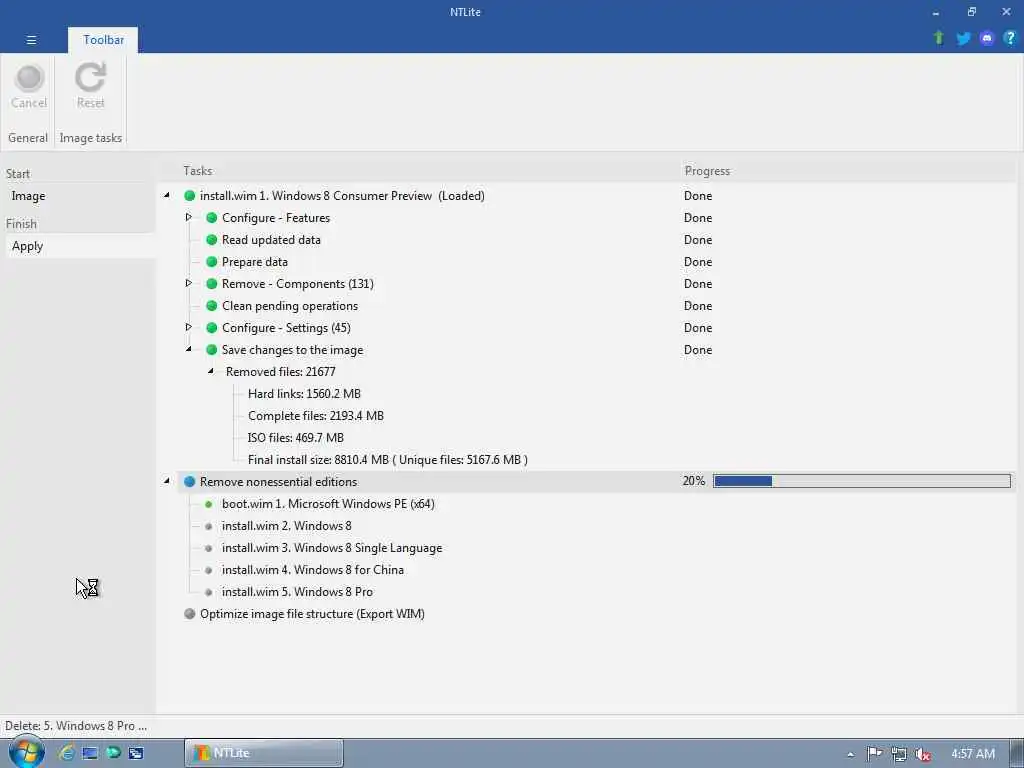
Task: Select the Toolbar tab
Action: (x=103, y=40)
